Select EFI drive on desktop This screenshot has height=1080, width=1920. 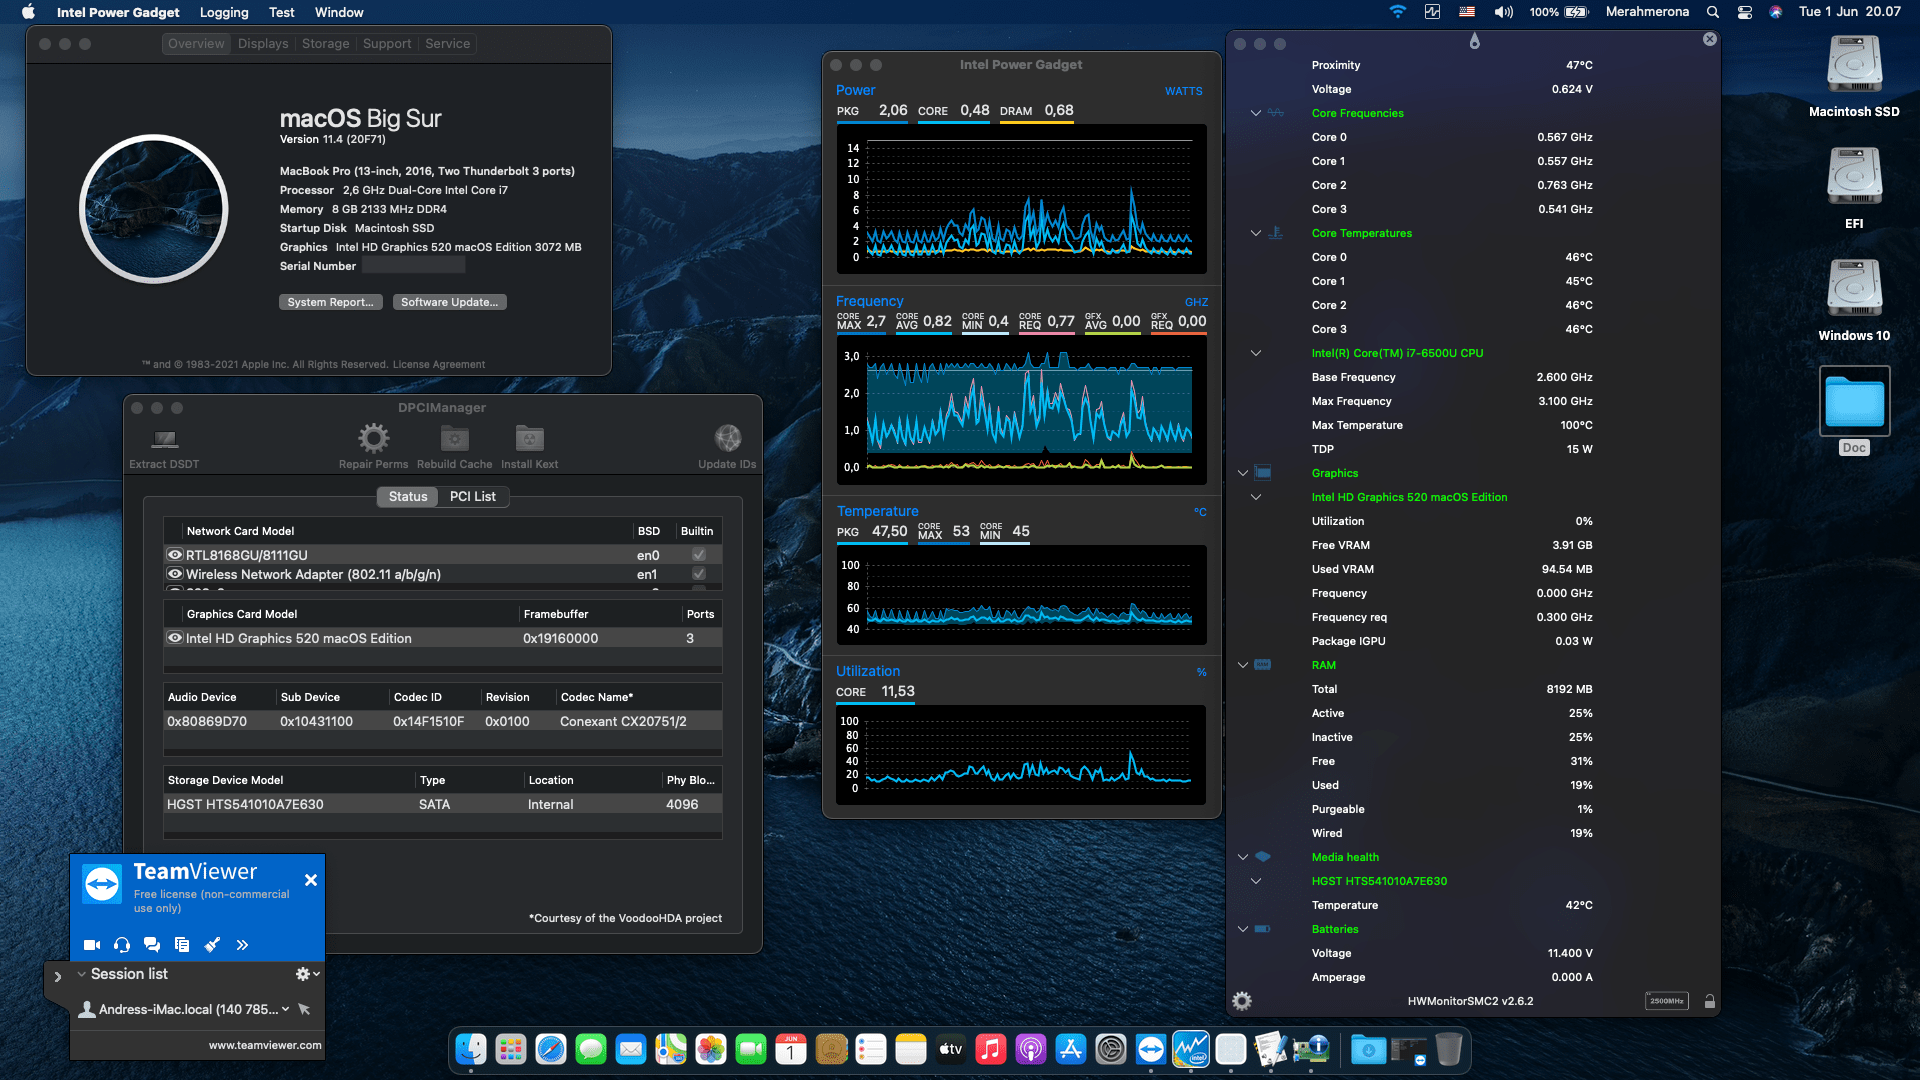point(1854,178)
